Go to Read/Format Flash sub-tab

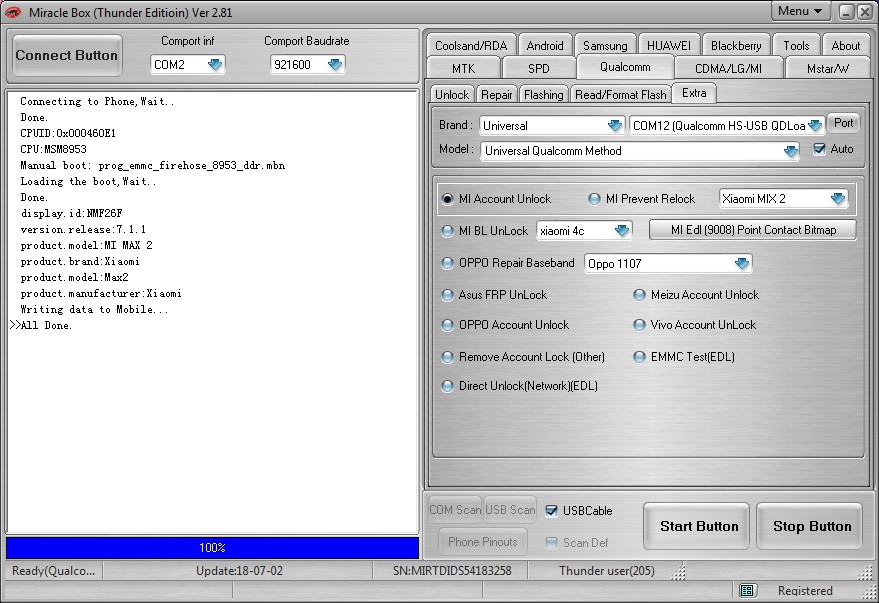click(620, 94)
